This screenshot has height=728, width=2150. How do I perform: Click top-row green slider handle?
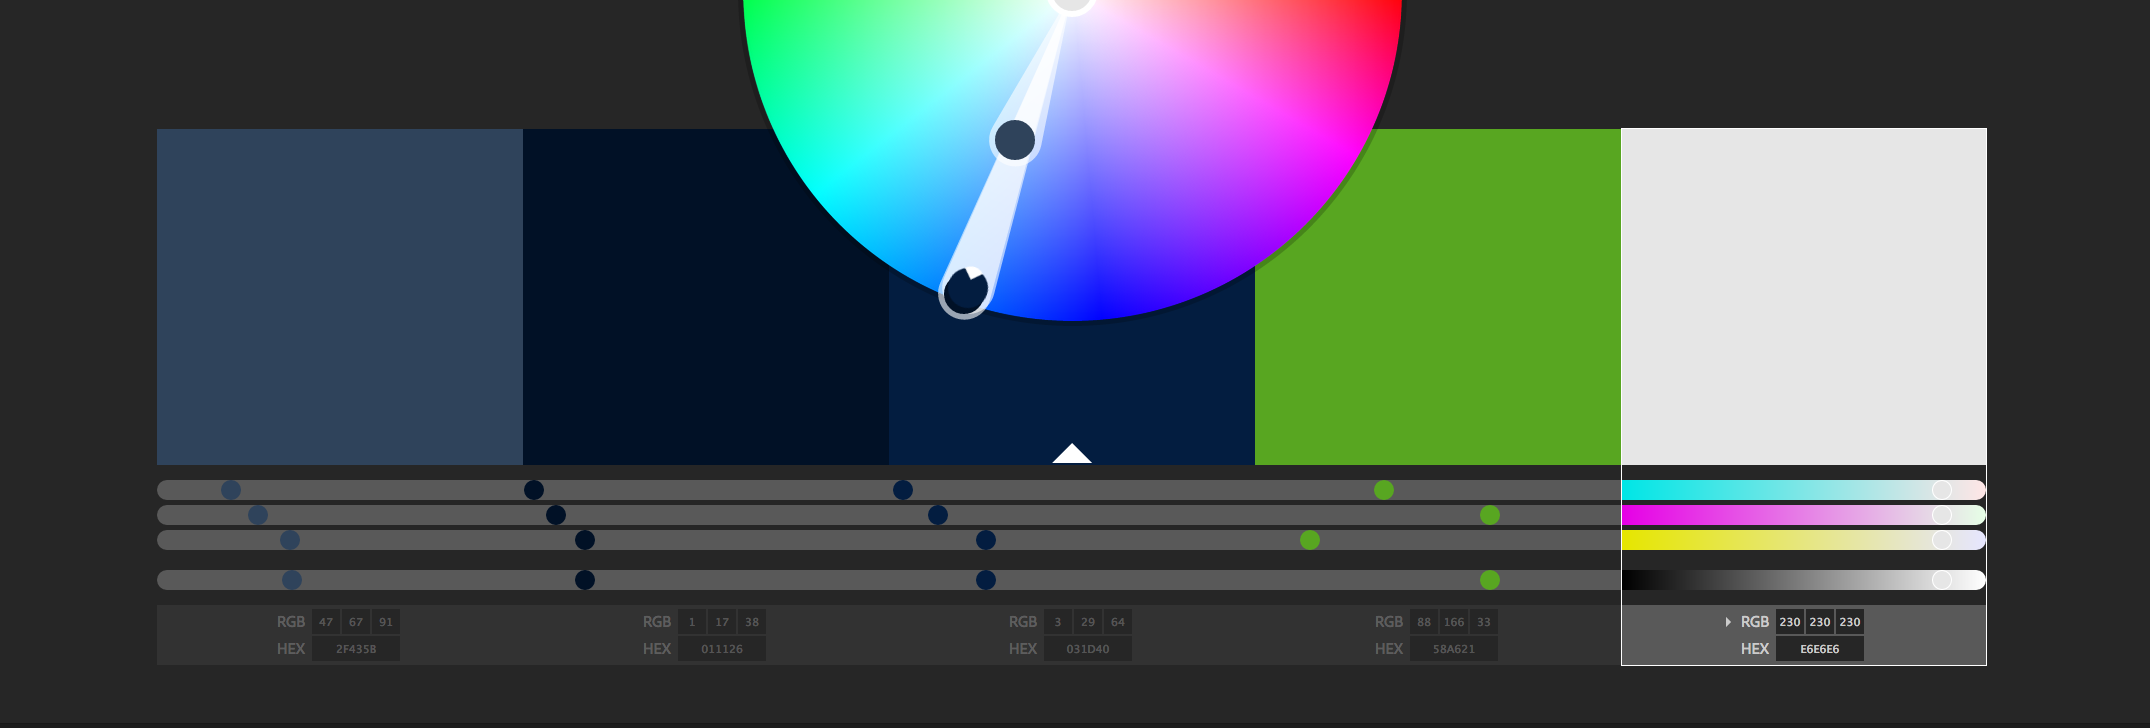pos(1384,490)
